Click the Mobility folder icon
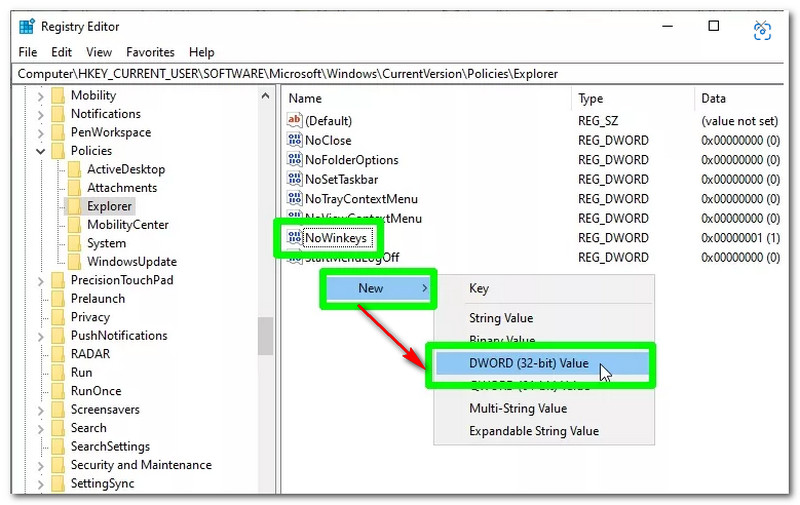Screen dimensions: 800x505 (x=58, y=95)
